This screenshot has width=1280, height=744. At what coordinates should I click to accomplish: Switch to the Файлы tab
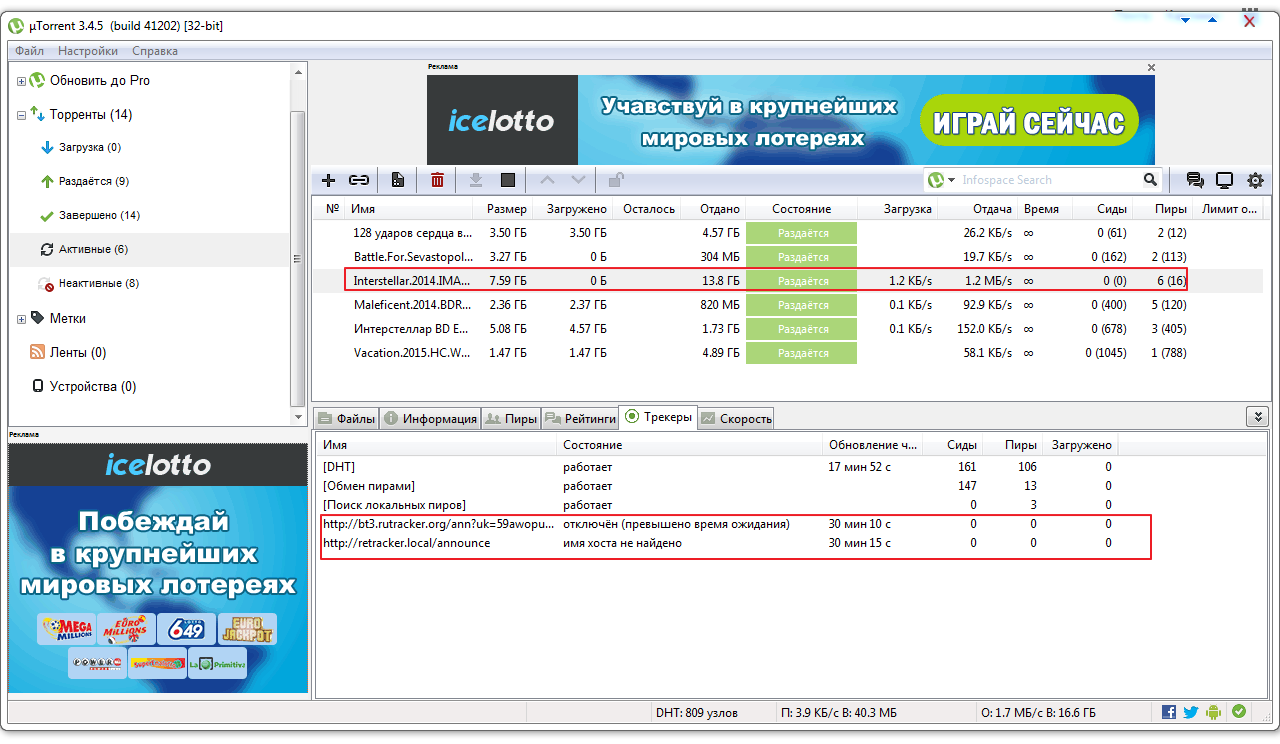346,419
